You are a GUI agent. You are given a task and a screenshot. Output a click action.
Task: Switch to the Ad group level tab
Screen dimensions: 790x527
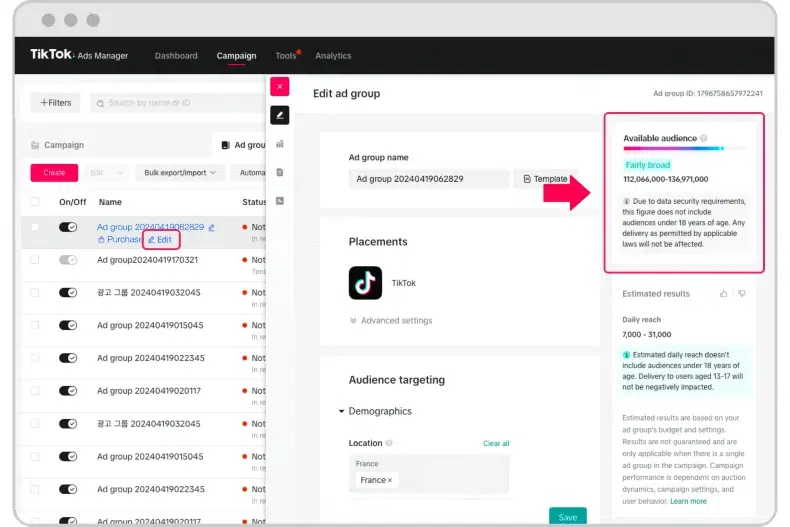click(243, 145)
